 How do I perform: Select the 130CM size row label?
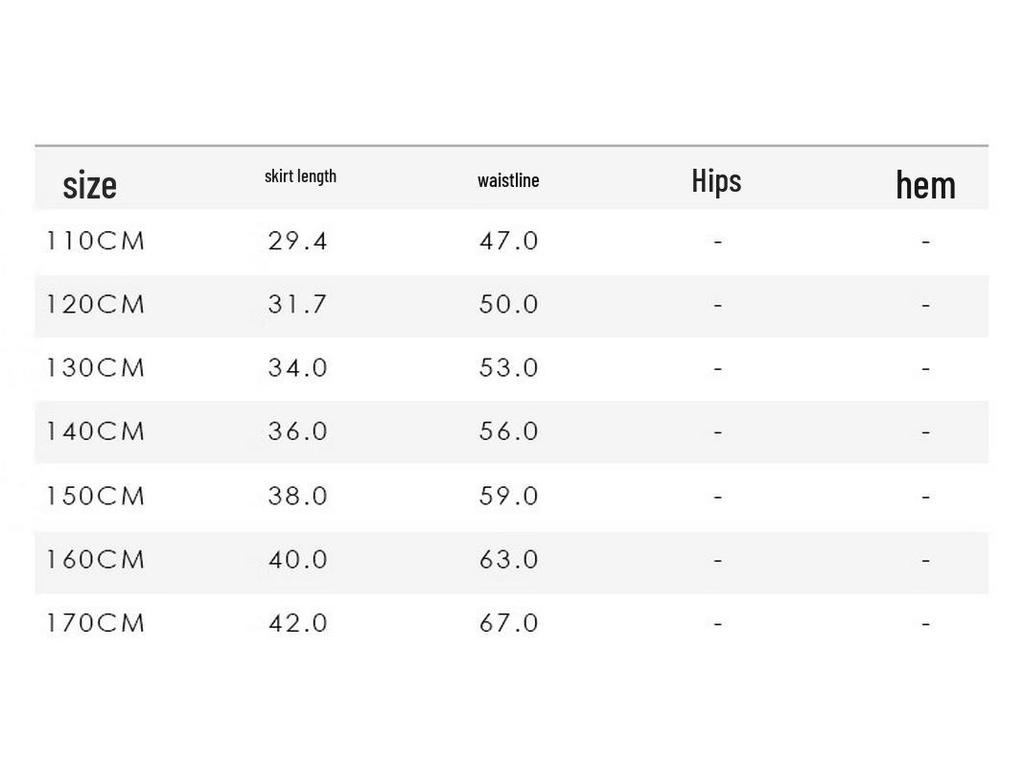click(x=95, y=368)
